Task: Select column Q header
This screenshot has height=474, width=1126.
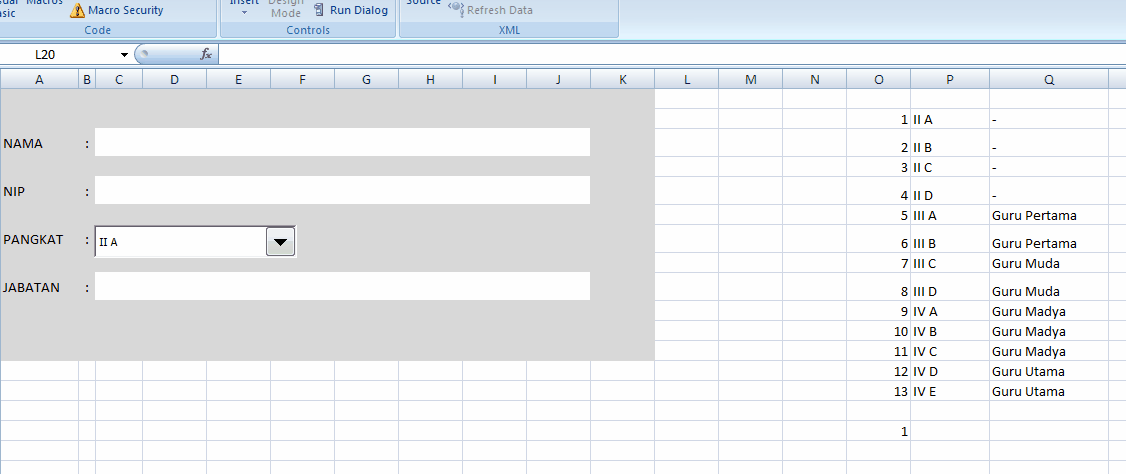Action: (1050, 80)
